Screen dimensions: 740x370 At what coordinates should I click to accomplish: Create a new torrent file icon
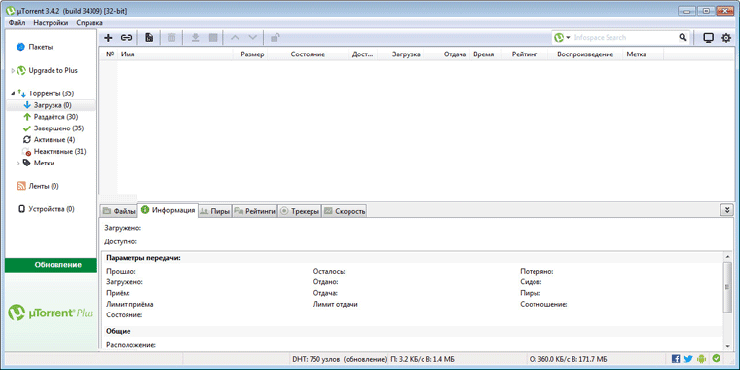pos(149,38)
